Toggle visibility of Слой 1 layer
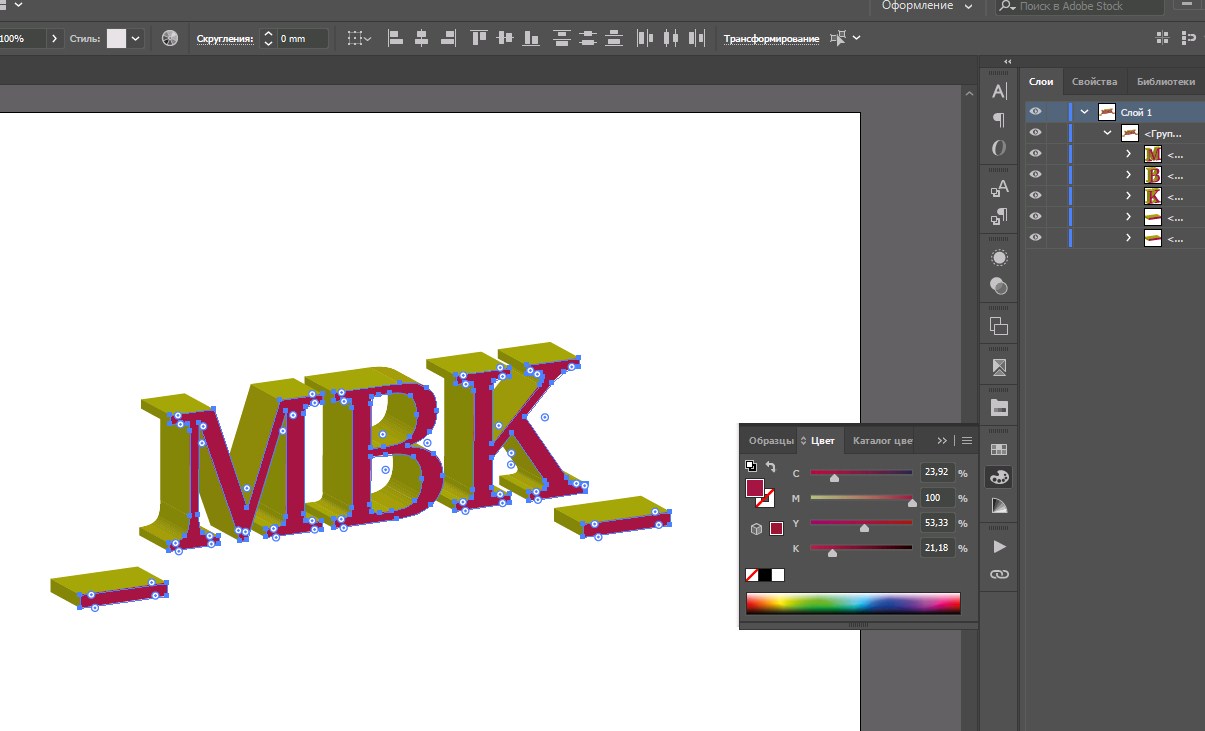The width and height of the screenshot is (1205, 731). (x=1035, y=112)
